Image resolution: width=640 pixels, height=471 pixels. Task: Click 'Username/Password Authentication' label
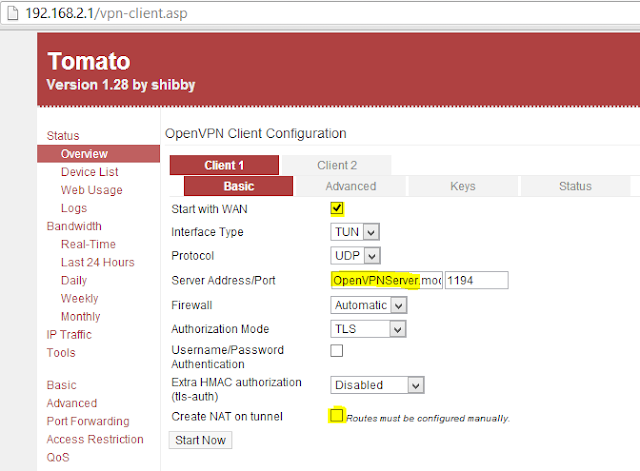[x=227, y=357]
